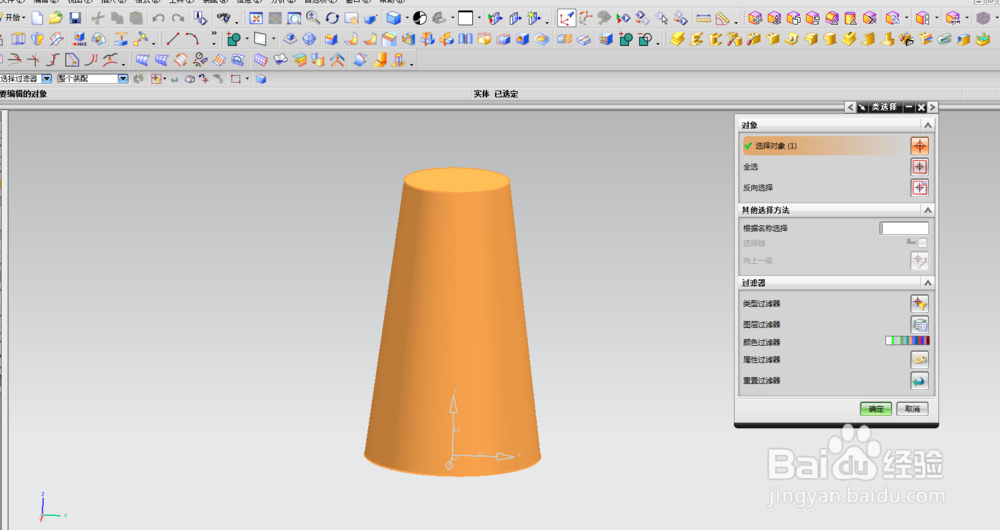Viewport: 1000px width, 530px height.
Task: Collapse the 其他选择方法 section
Action: [x=927, y=210]
